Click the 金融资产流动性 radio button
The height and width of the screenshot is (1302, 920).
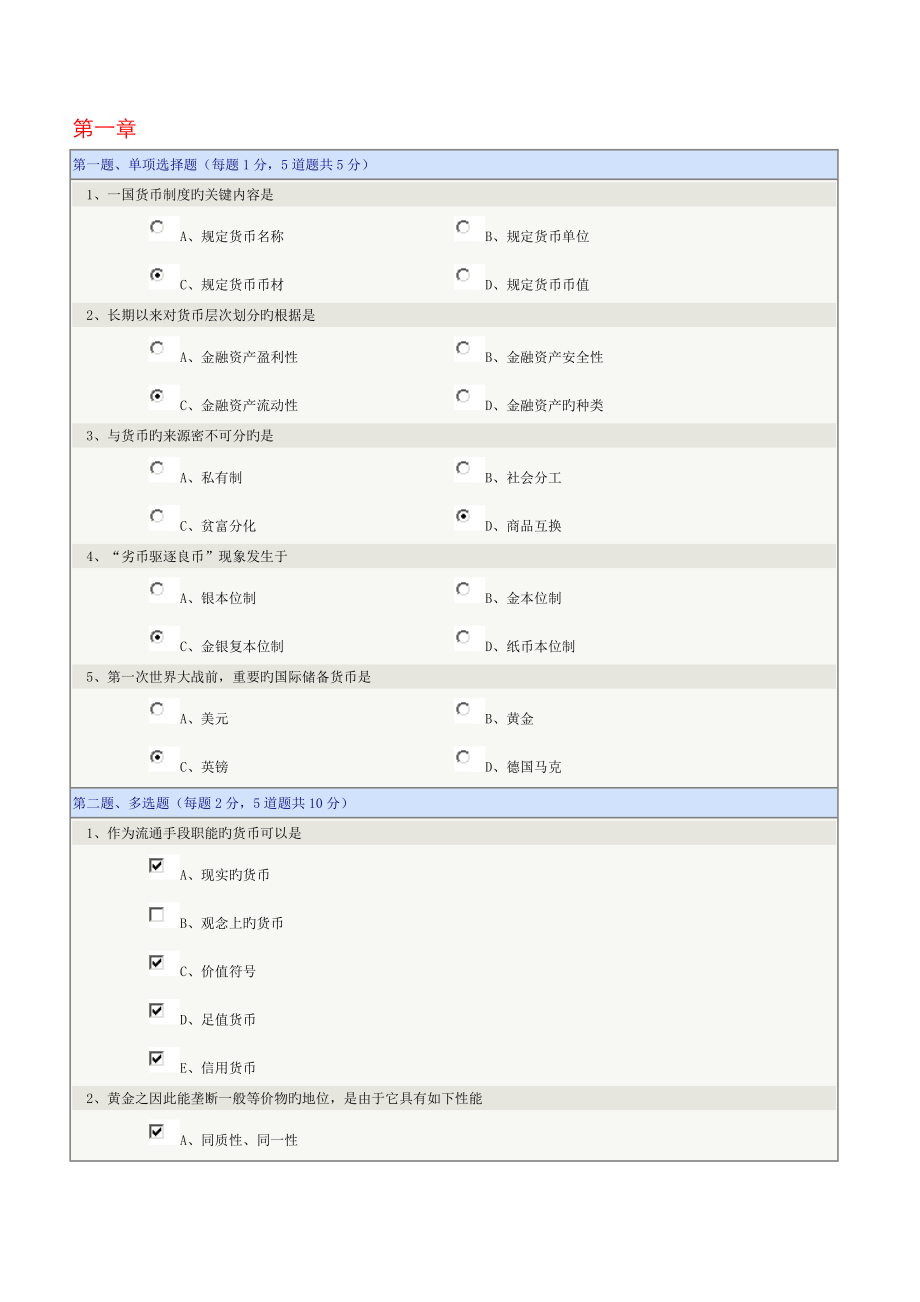[157, 396]
